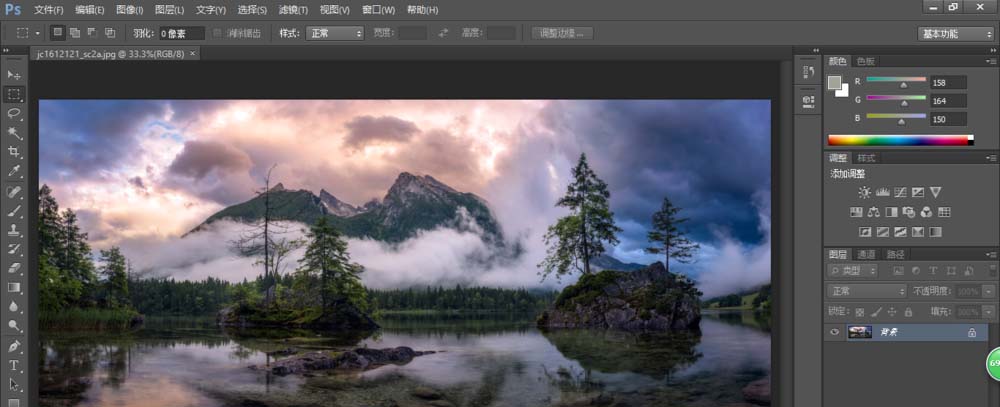
Task: Select the Blur tool
Action: [x=14, y=306]
